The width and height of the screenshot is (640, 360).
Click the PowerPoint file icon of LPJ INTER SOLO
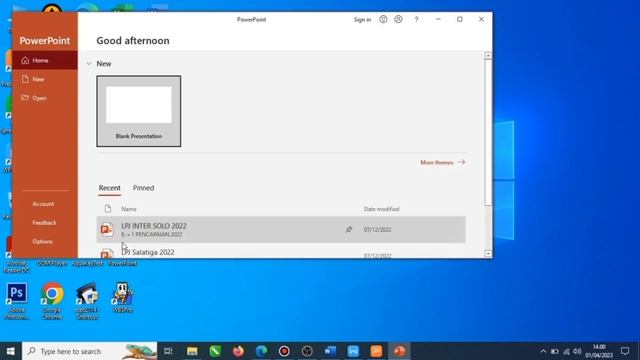coord(107,229)
